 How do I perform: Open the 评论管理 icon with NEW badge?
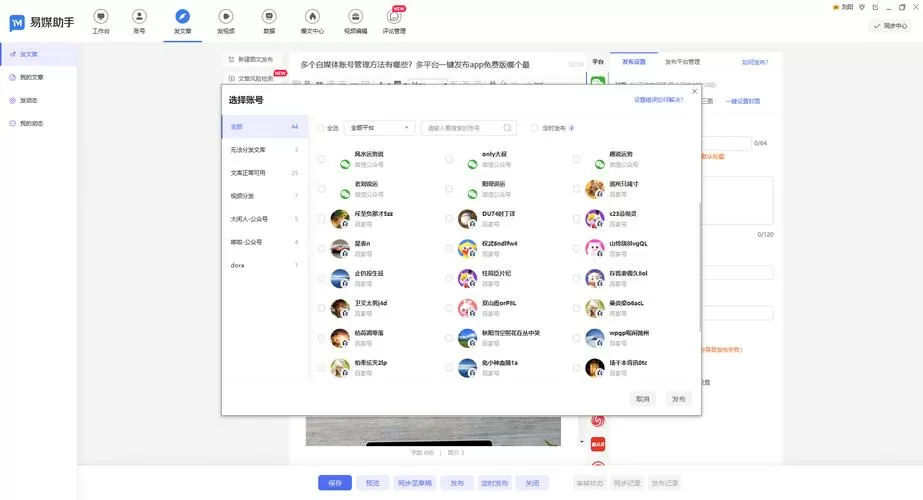394,16
